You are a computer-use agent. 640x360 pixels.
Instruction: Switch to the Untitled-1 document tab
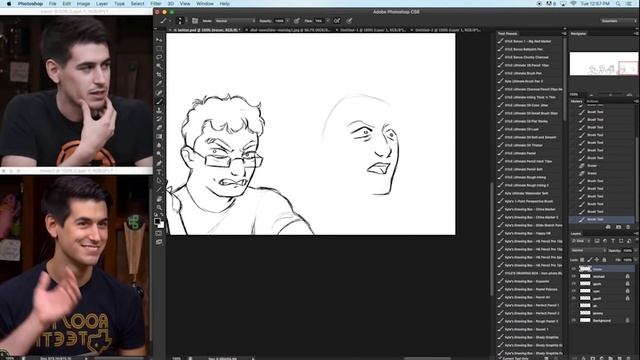click(372, 30)
